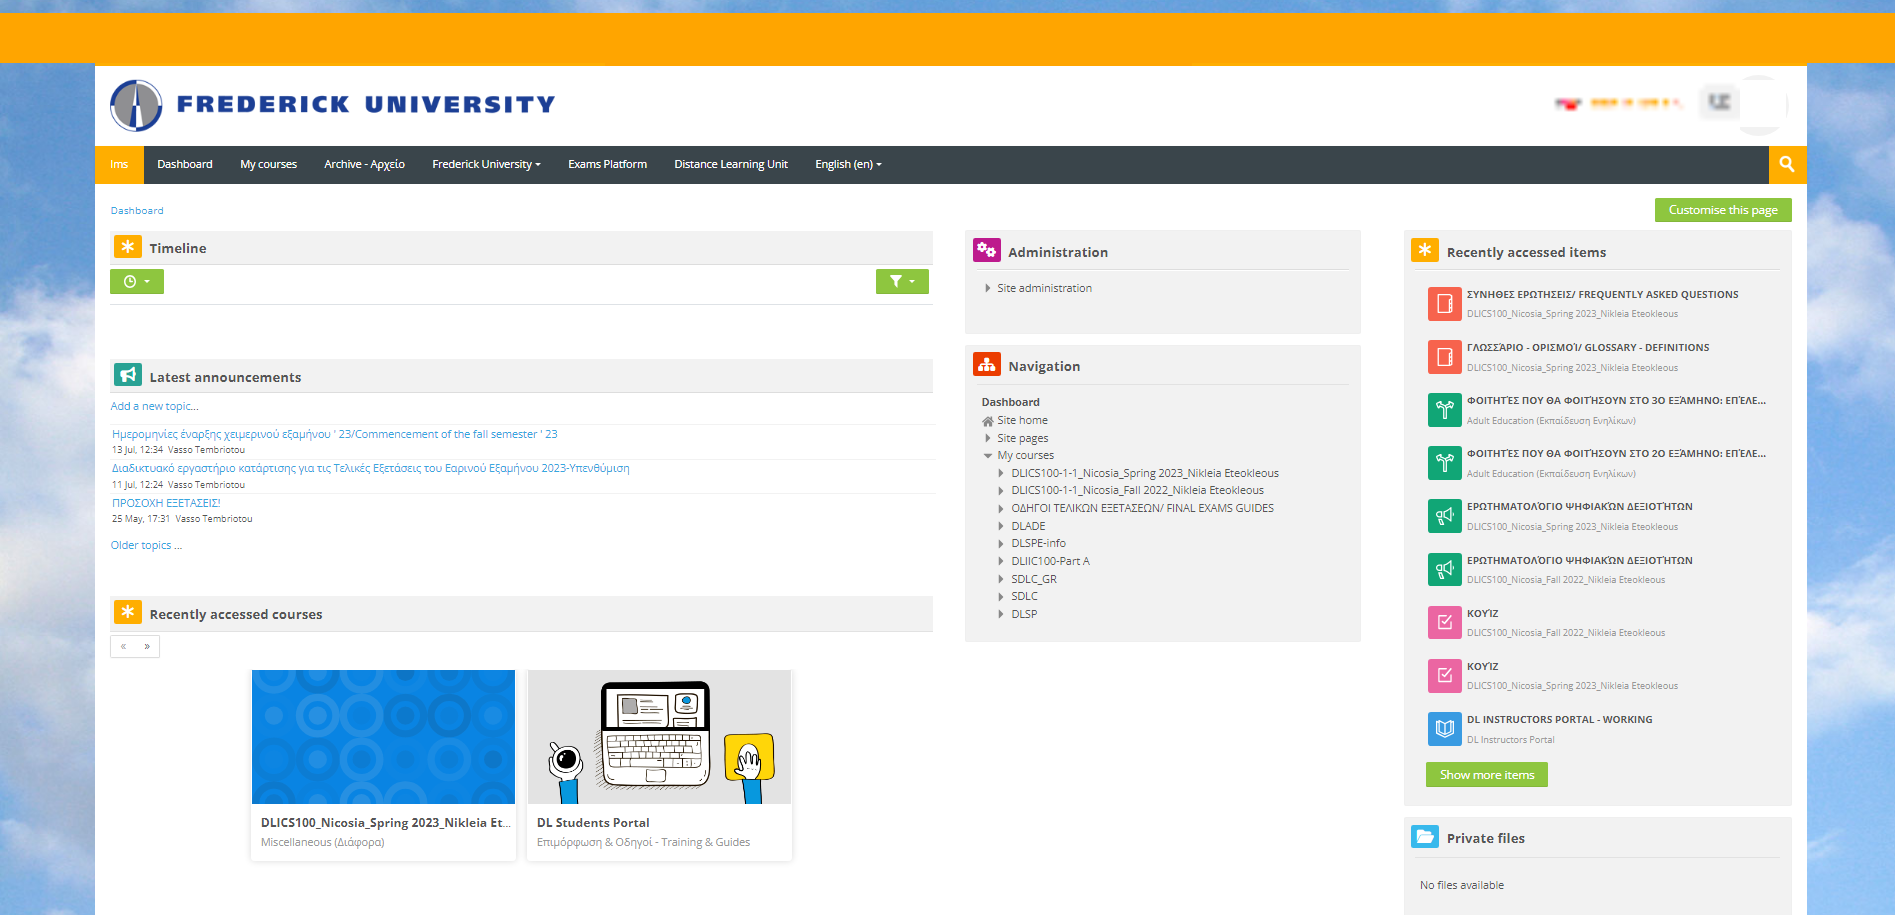The width and height of the screenshot is (1895, 915).
Task: Open the Glossary - Definitions book icon
Action: [x=1444, y=356]
